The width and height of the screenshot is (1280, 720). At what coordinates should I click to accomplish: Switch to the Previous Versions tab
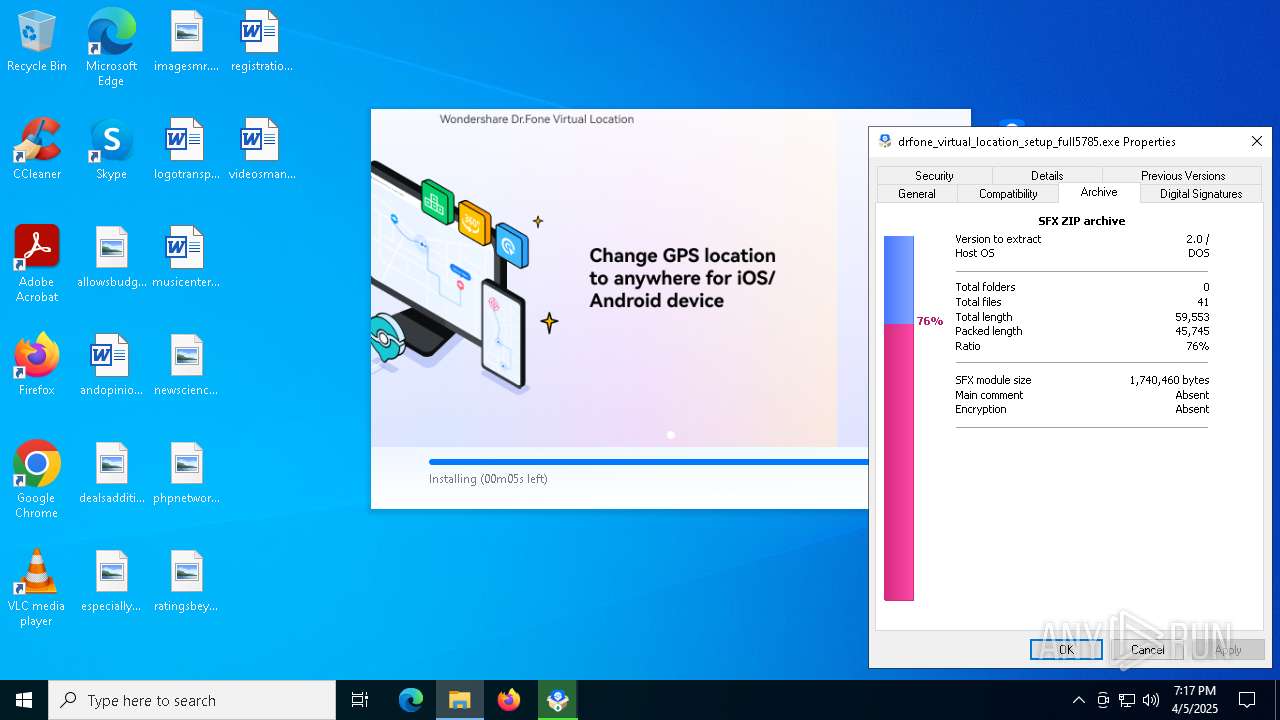click(x=1183, y=175)
